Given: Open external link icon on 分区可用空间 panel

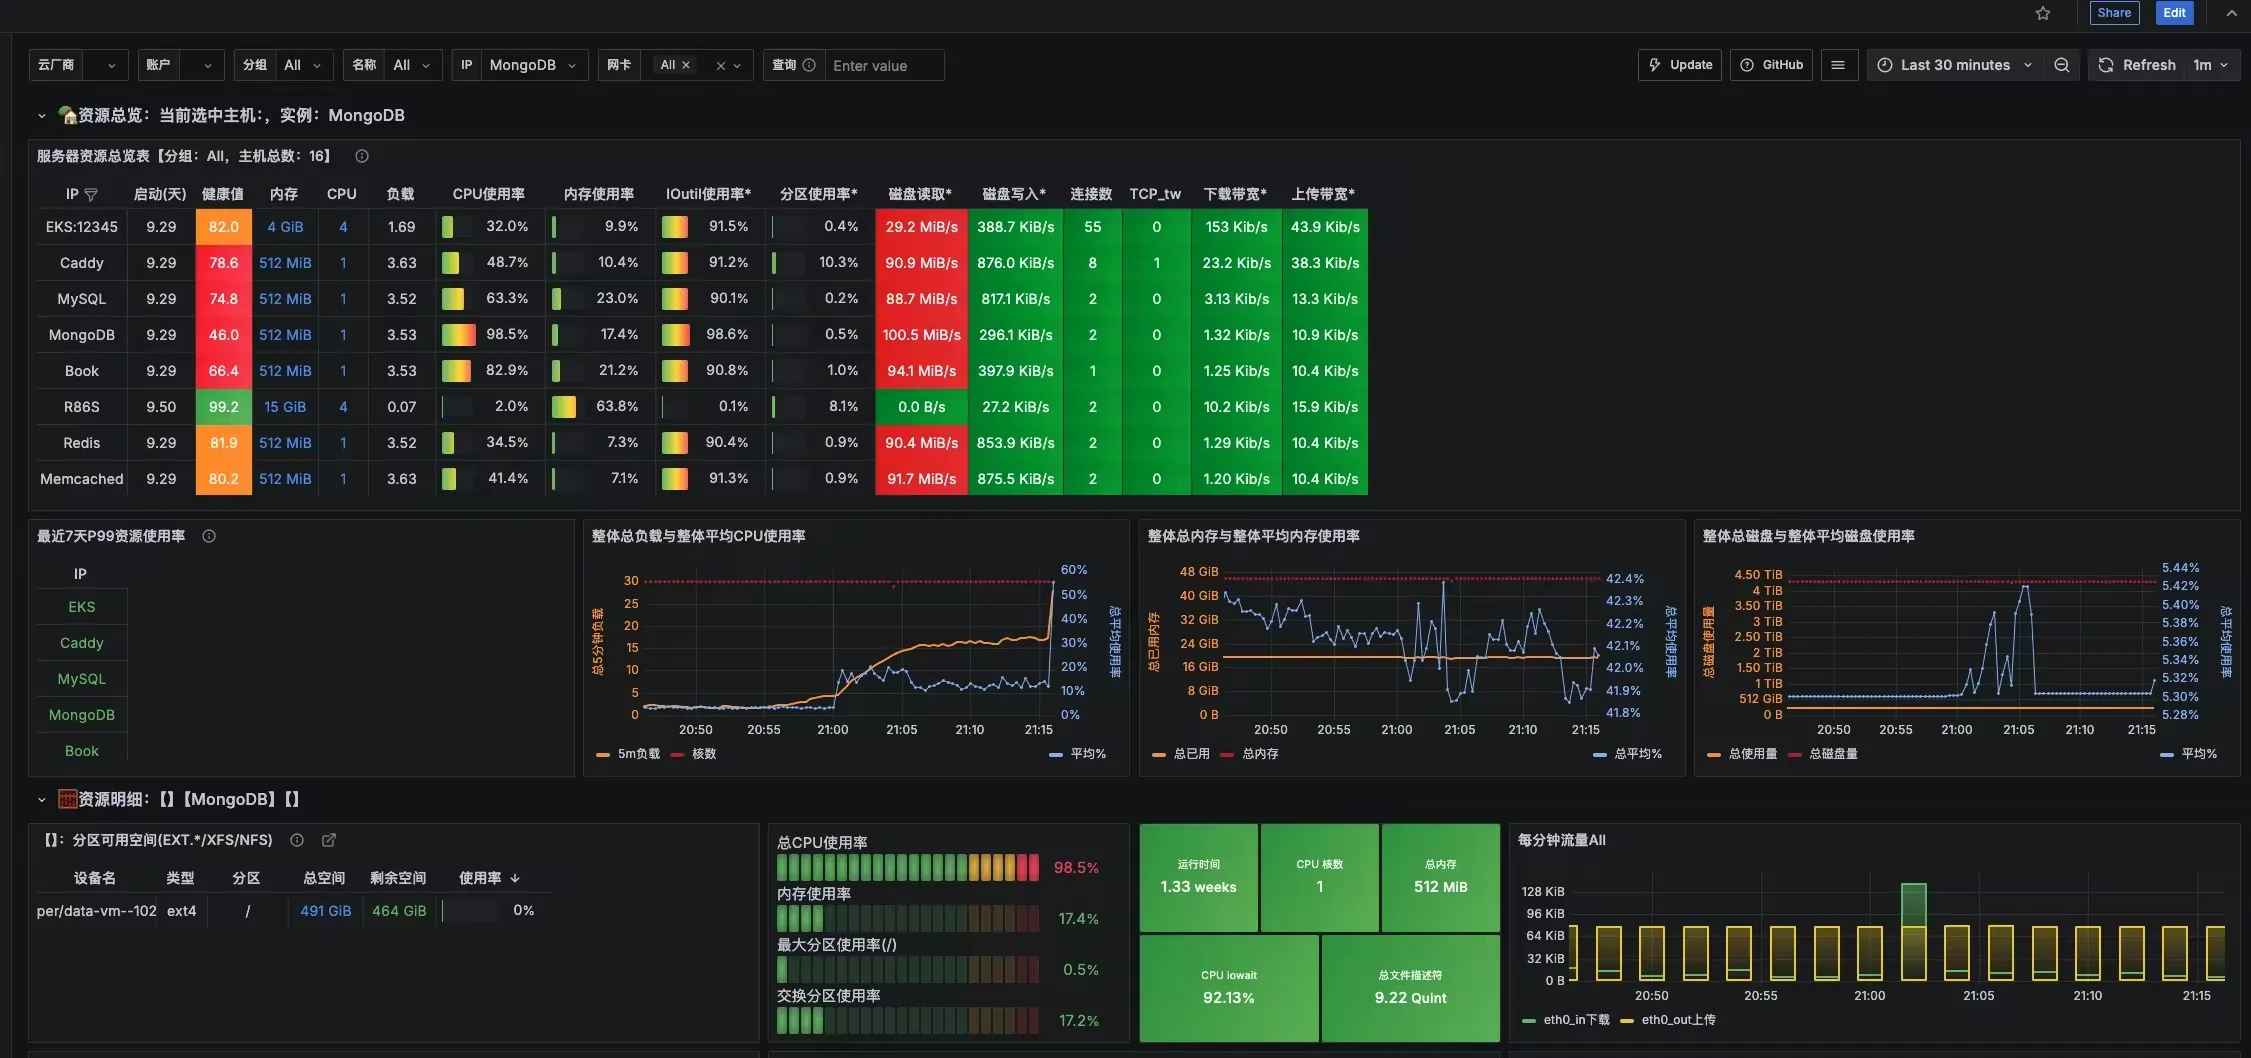Looking at the screenshot, I should [328, 840].
